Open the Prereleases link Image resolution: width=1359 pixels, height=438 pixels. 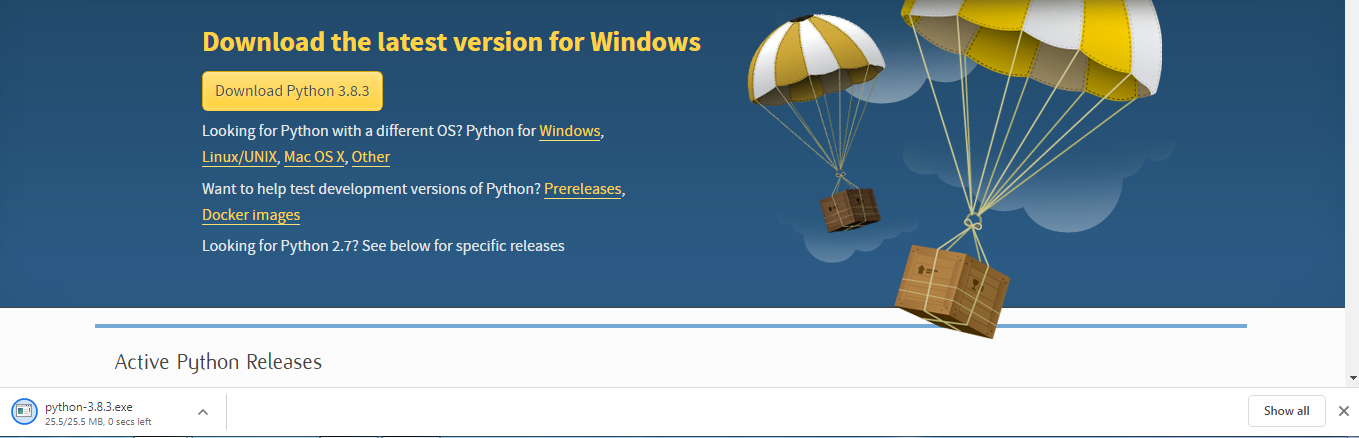click(583, 189)
